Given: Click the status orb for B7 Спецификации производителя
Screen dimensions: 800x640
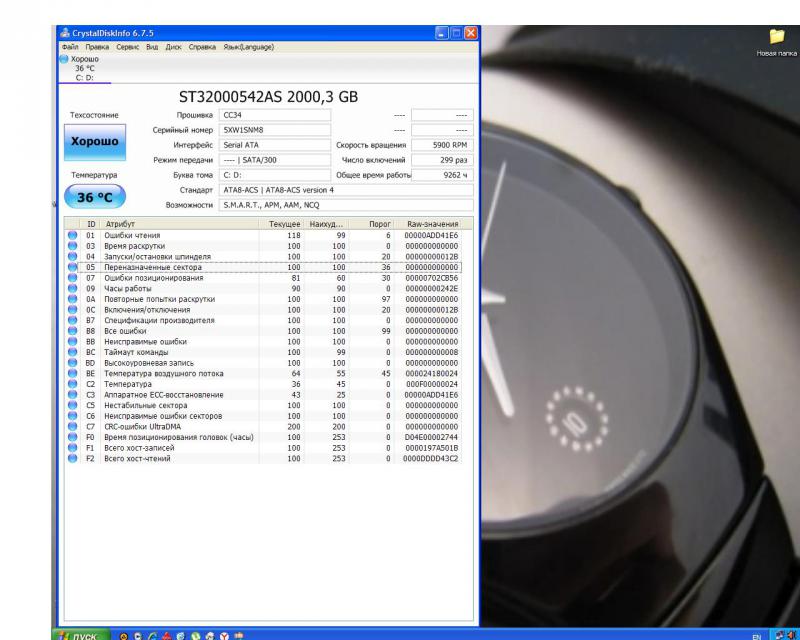Looking at the screenshot, I should click(72, 321).
